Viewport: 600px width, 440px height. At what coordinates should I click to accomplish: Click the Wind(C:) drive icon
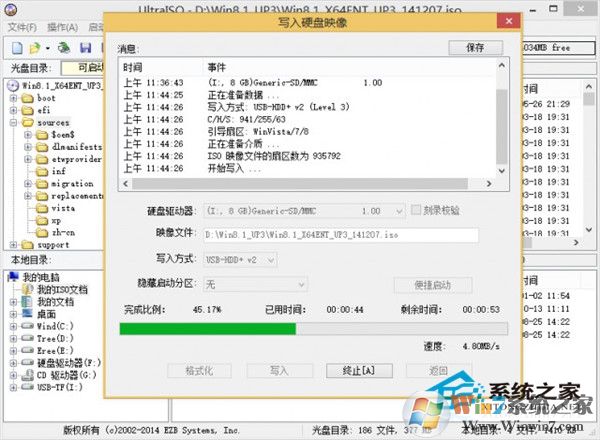pyautogui.click(x=28, y=326)
